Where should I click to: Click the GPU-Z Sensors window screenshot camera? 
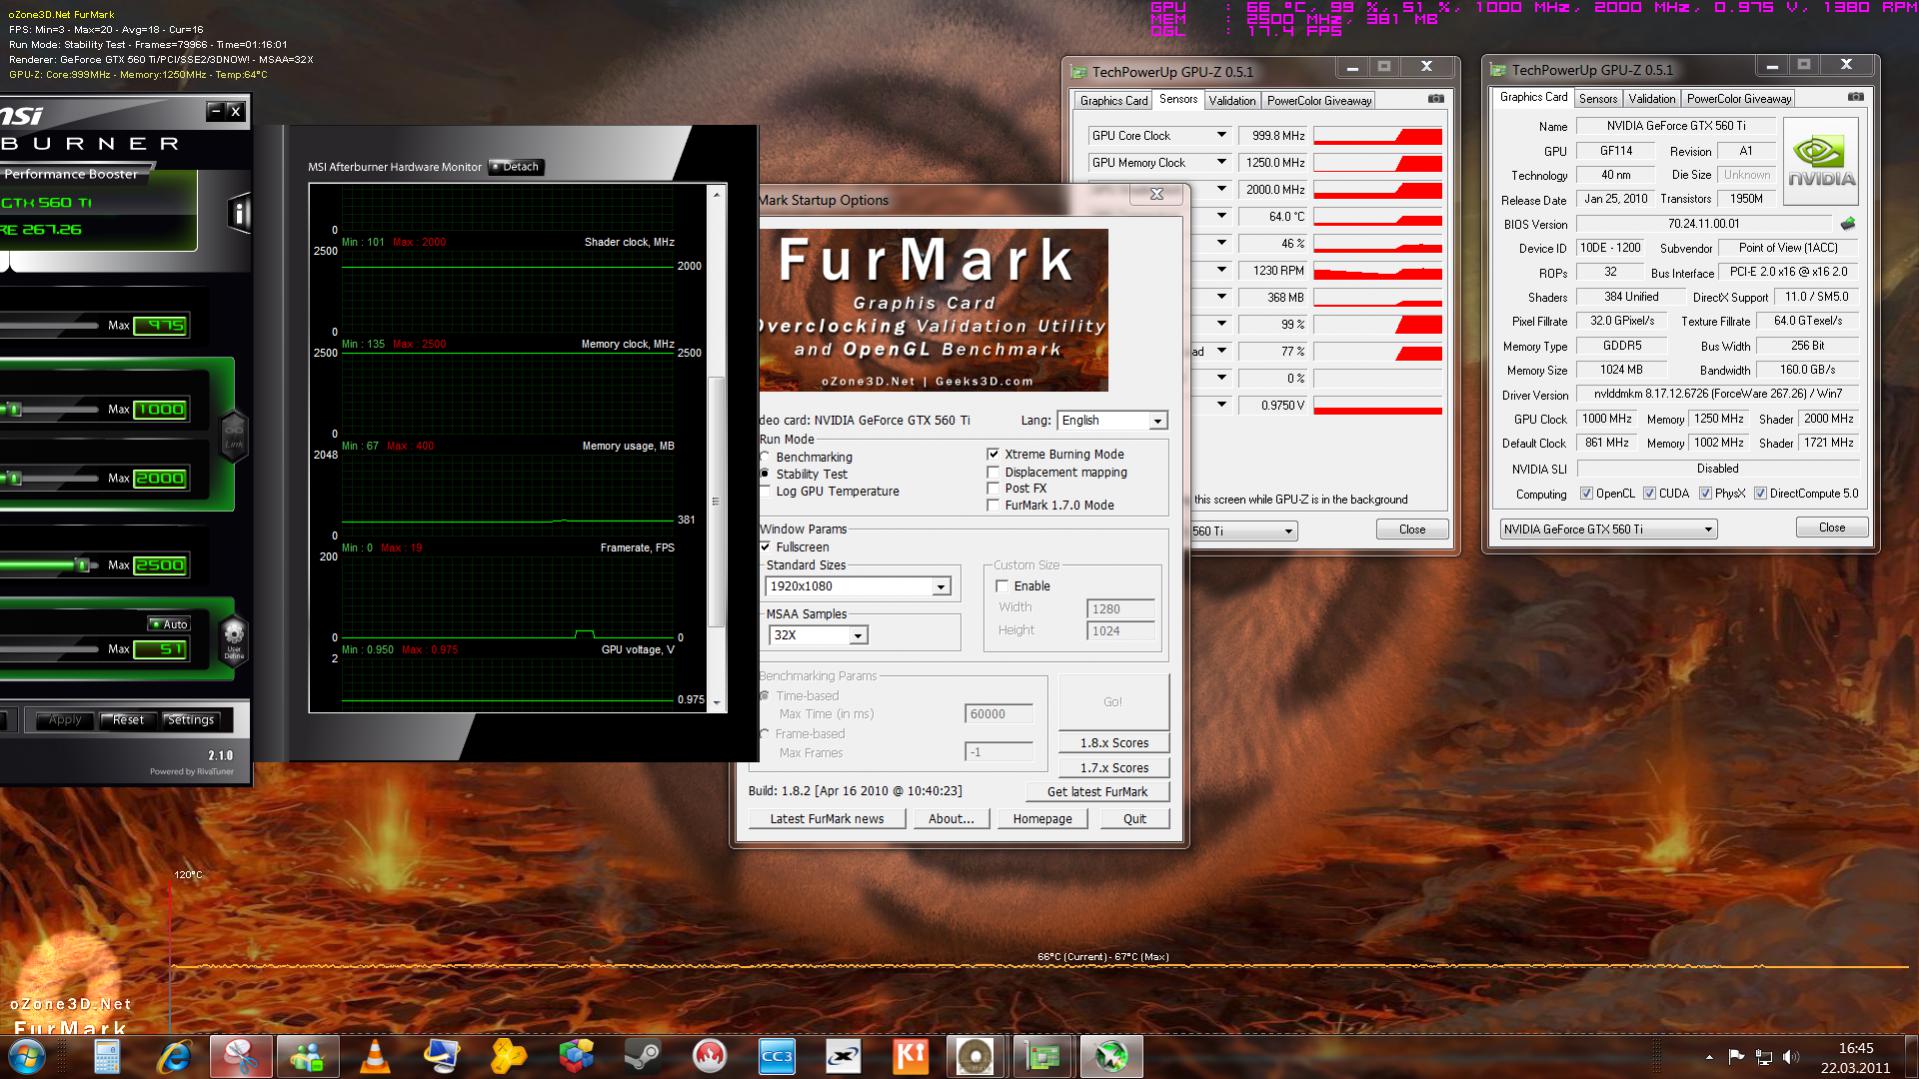tap(1436, 99)
